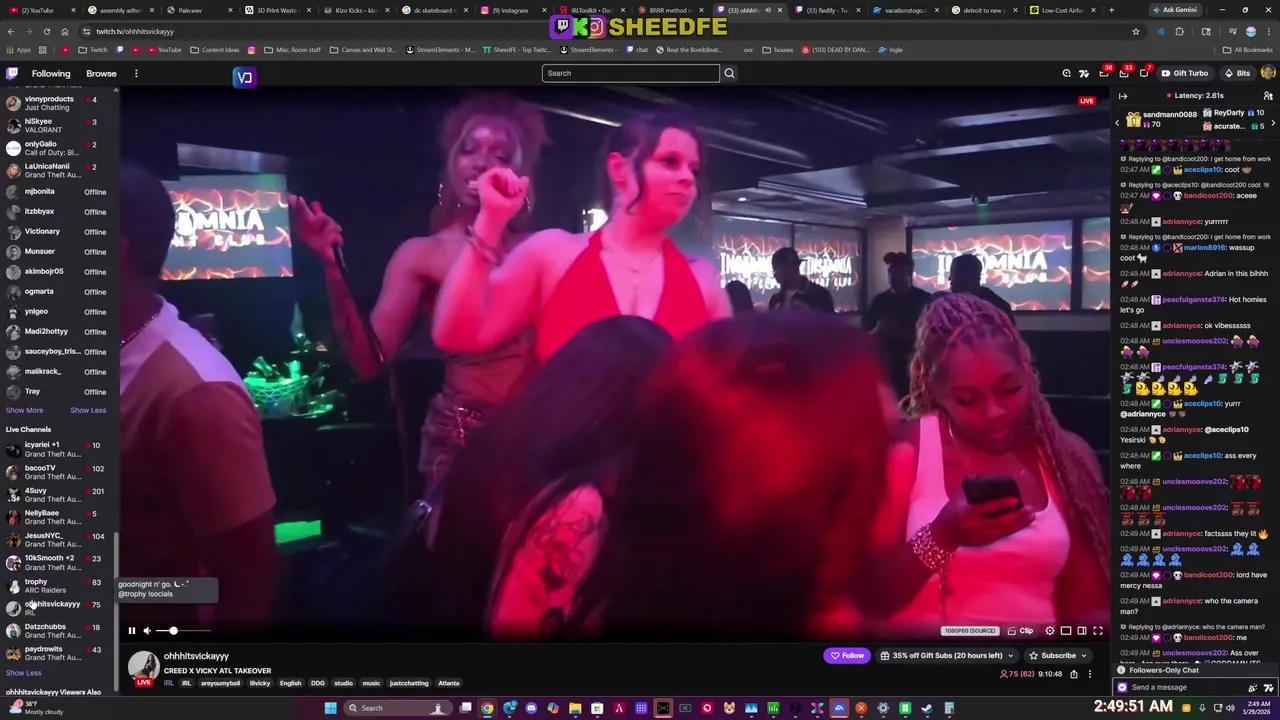The image size is (1280, 720).
Task: Open the hiSkyee VALORANT channel
Action: (60, 125)
